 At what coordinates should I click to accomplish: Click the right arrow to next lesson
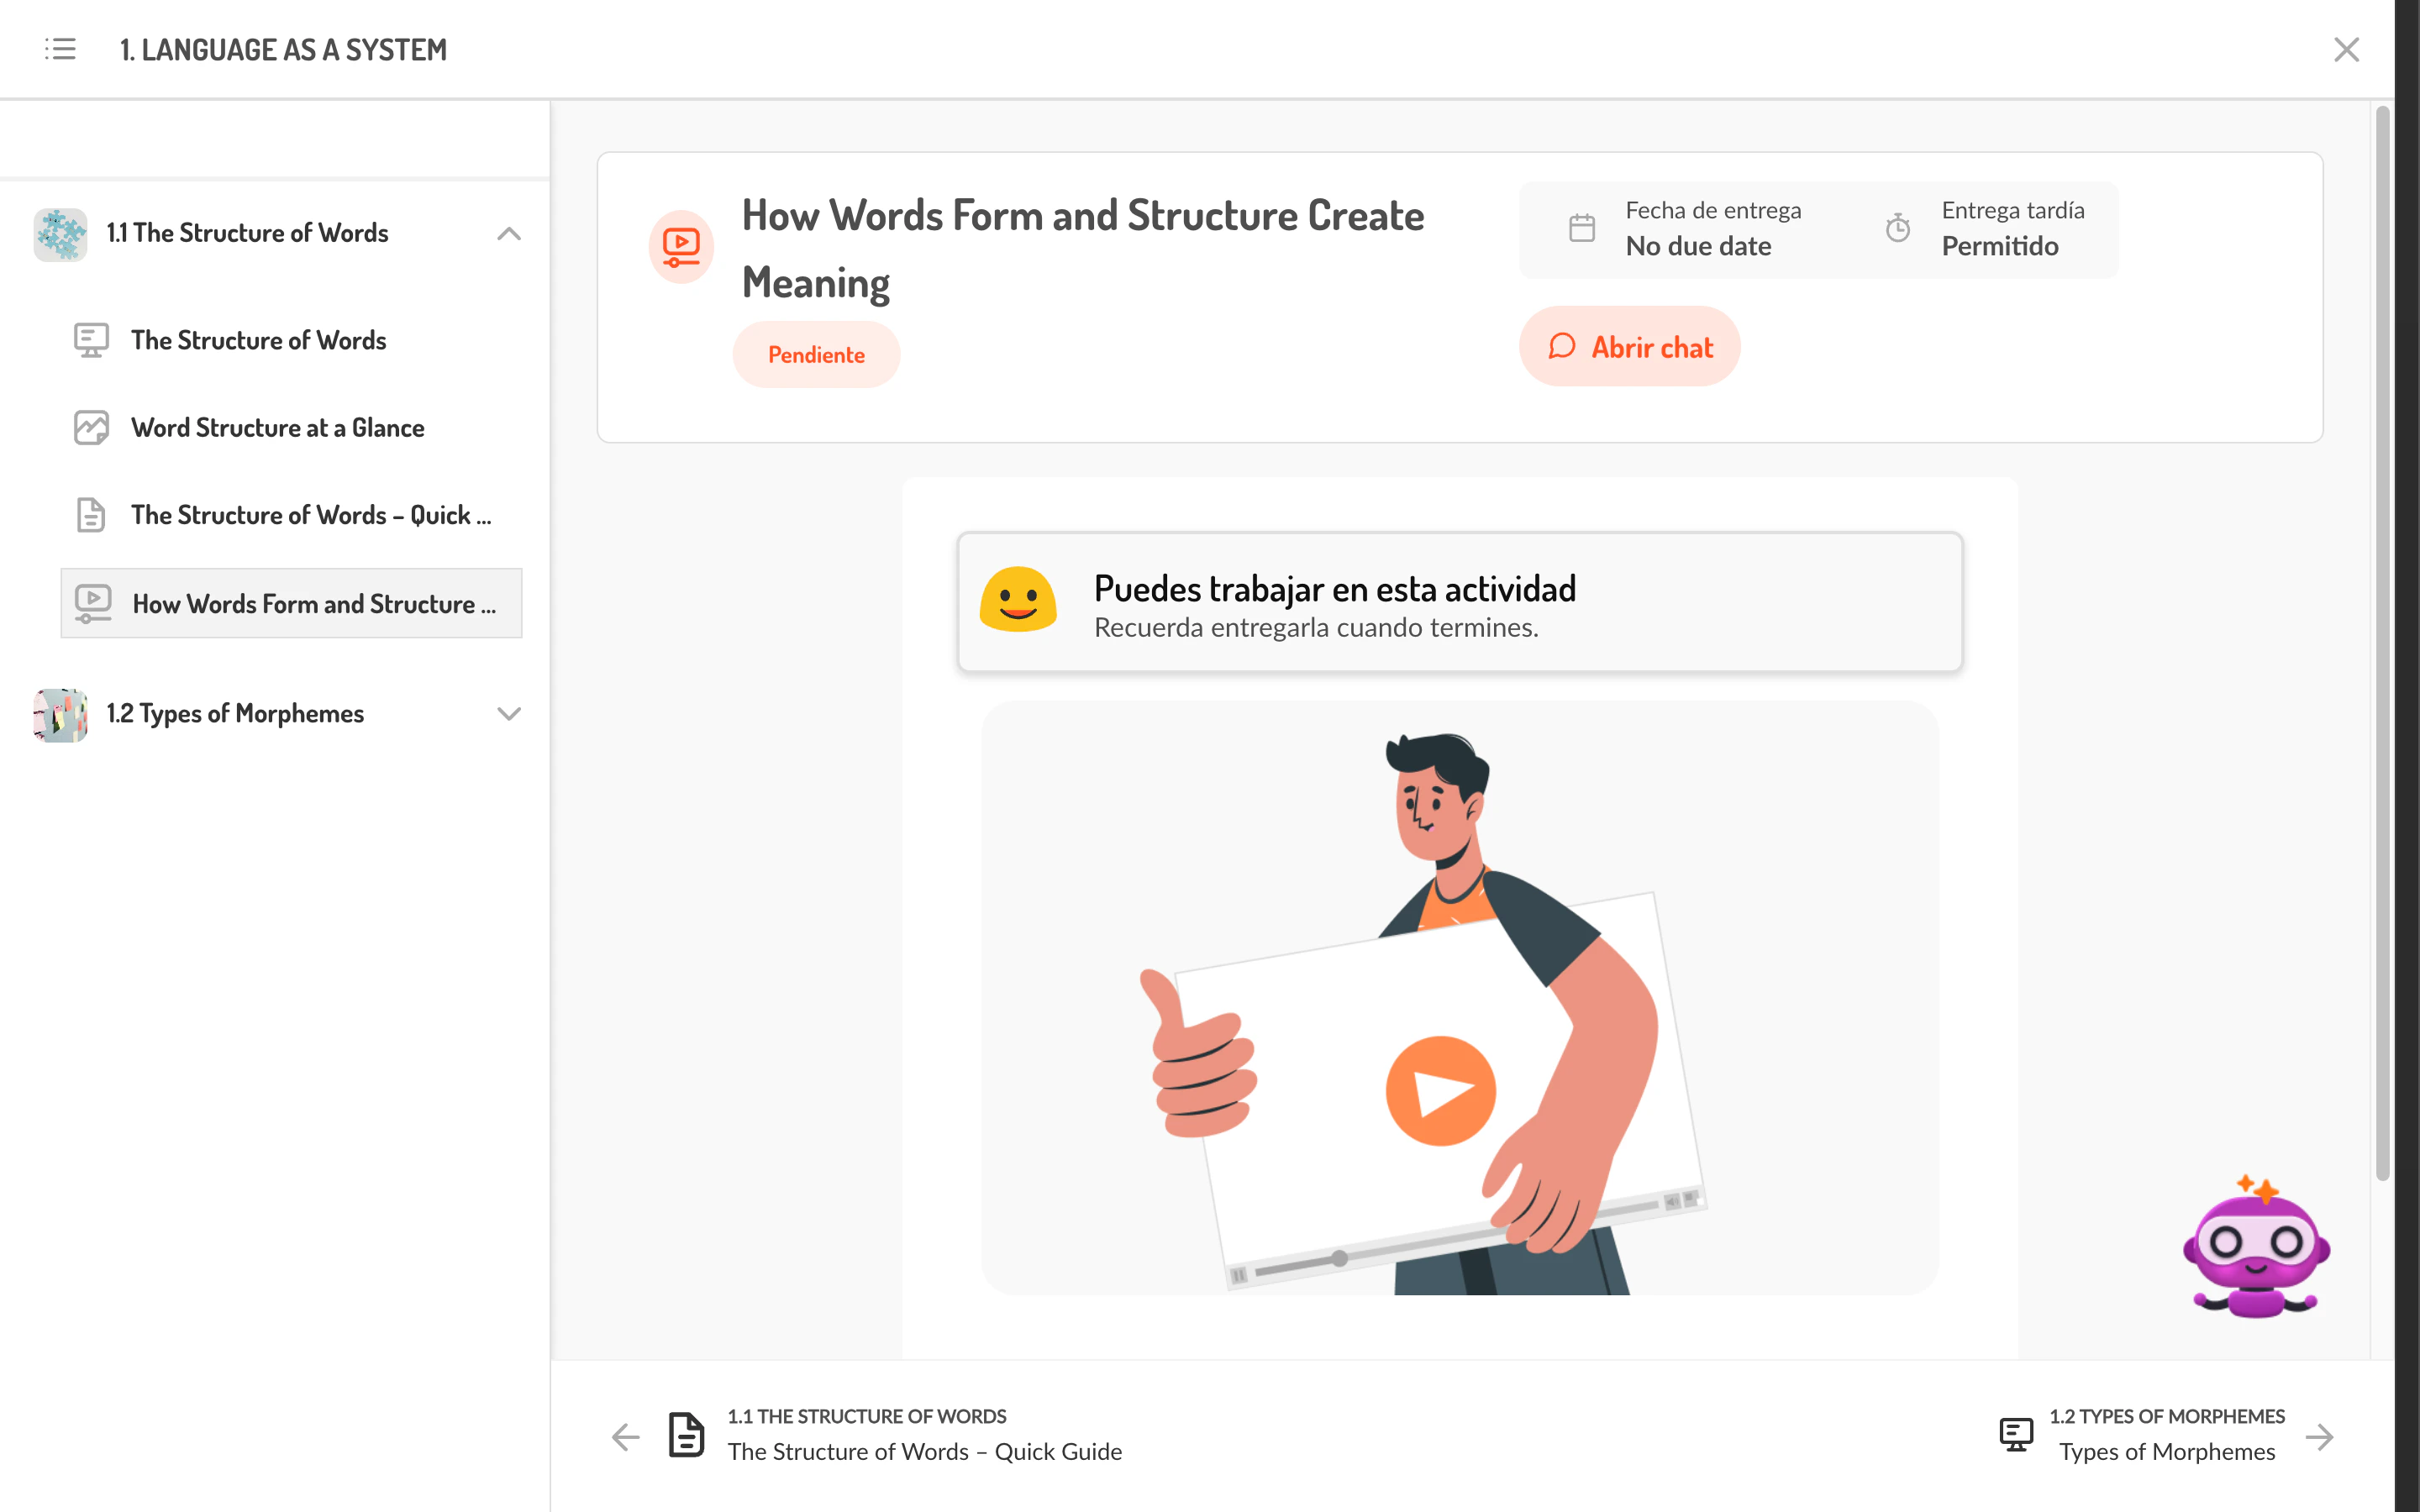click(2319, 1436)
